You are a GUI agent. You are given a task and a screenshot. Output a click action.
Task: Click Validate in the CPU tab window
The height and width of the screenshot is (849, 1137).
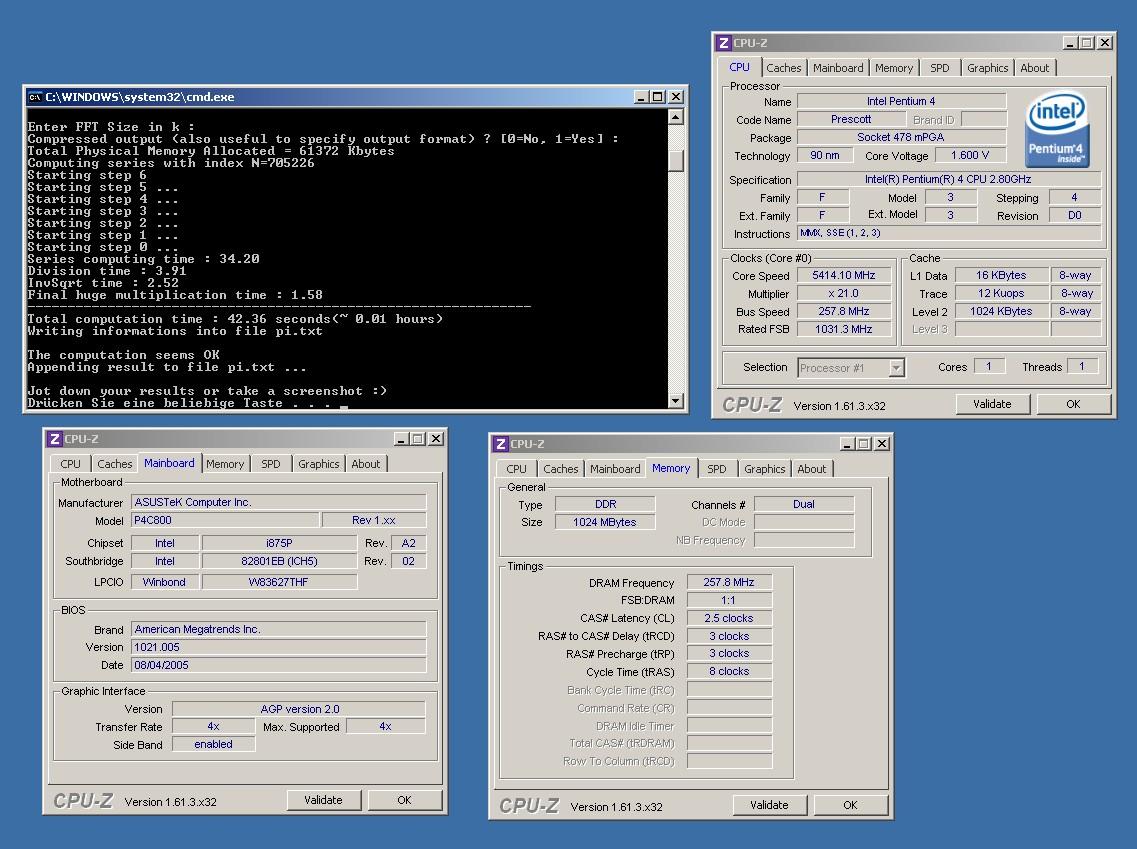pos(992,404)
